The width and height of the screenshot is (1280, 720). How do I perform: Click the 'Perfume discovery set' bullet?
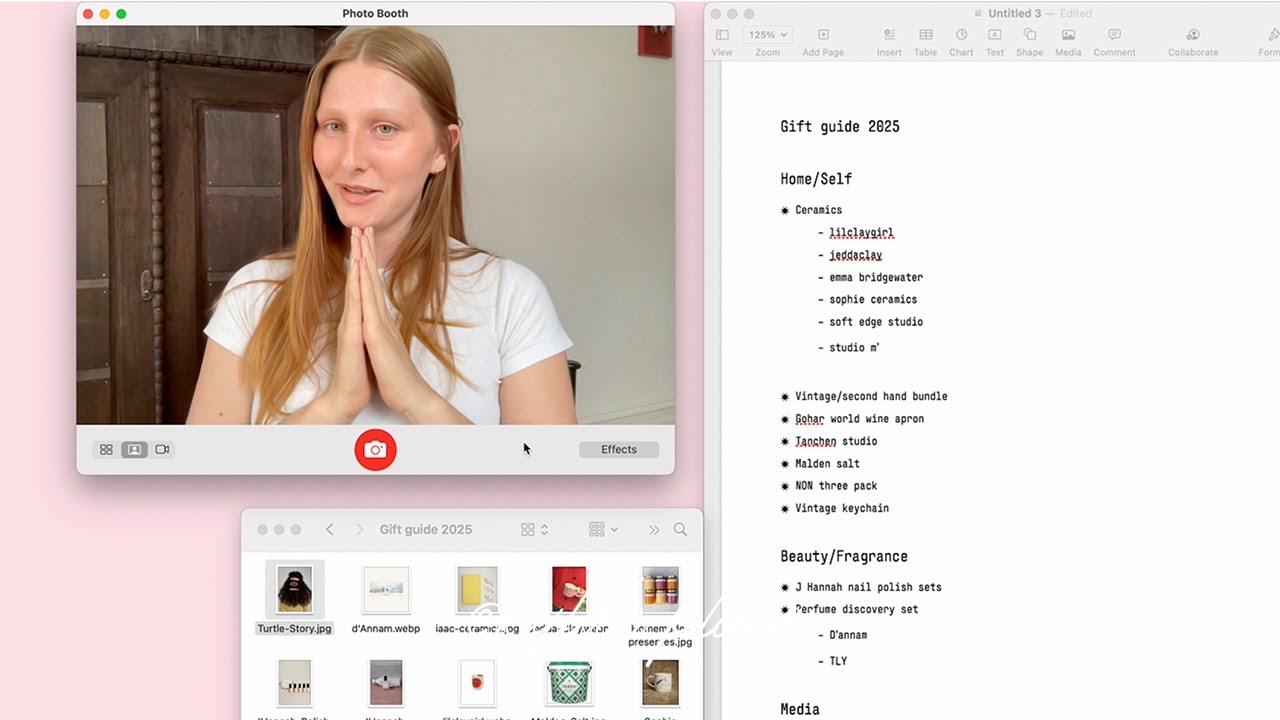pyautogui.click(x=856, y=609)
